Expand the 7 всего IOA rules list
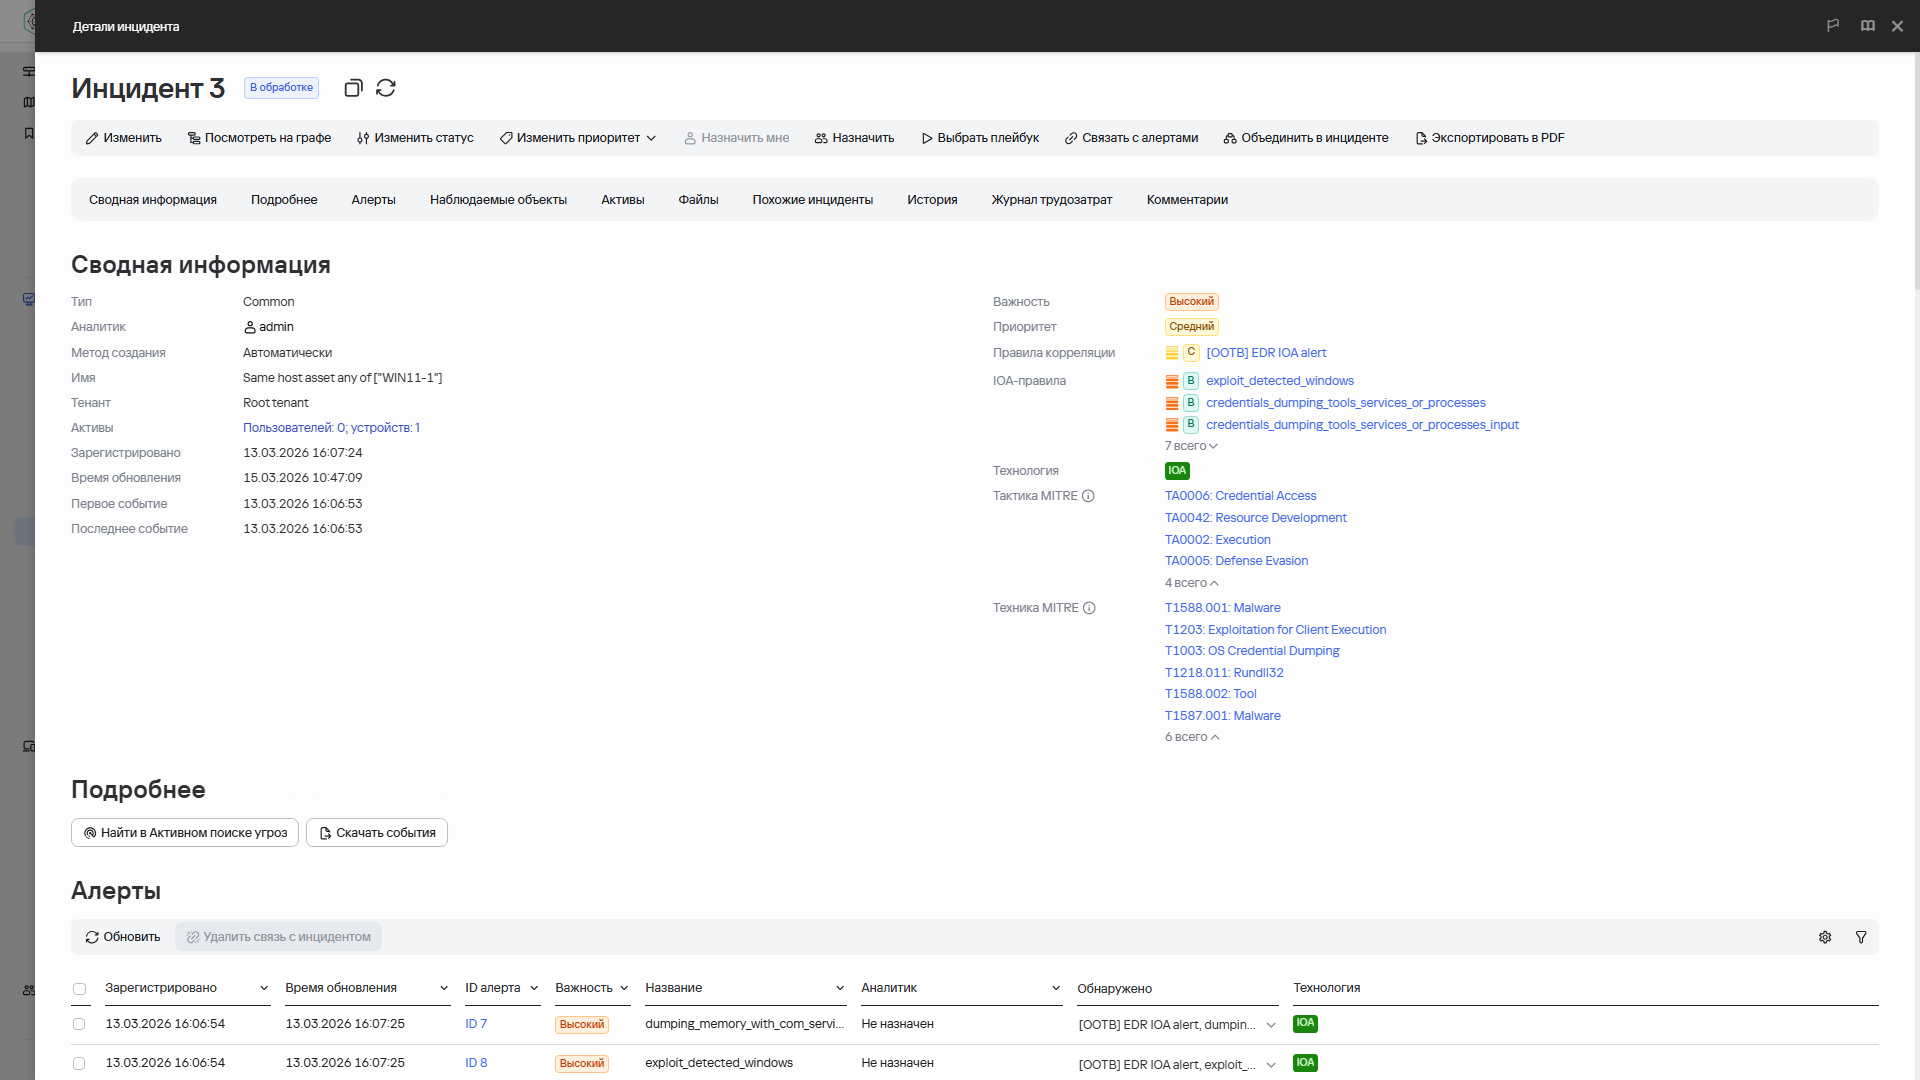This screenshot has height=1080, width=1920. 1191,446
